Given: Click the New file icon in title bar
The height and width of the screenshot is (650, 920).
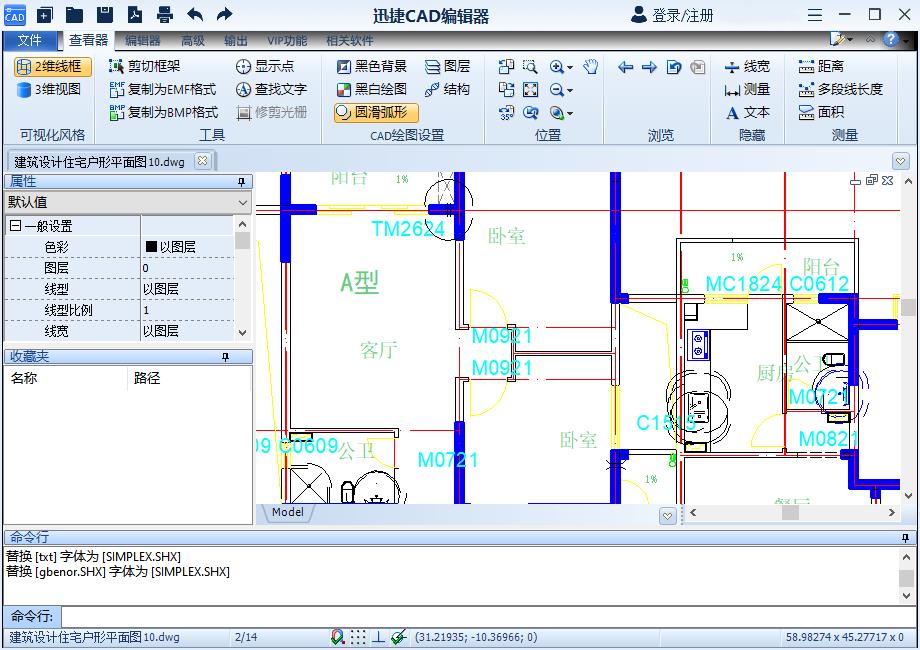Looking at the screenshot, I should [45, 15].
